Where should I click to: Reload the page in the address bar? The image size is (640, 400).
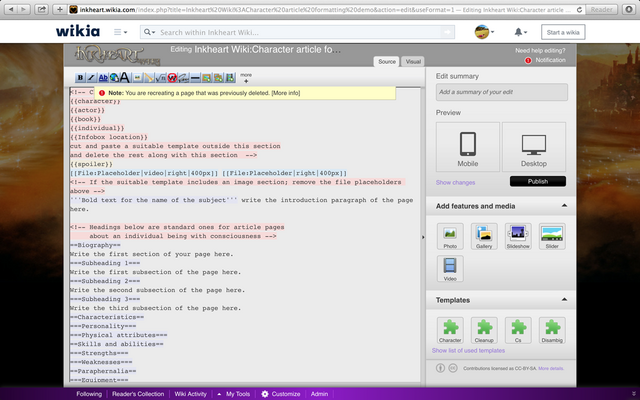click(579, 10)
